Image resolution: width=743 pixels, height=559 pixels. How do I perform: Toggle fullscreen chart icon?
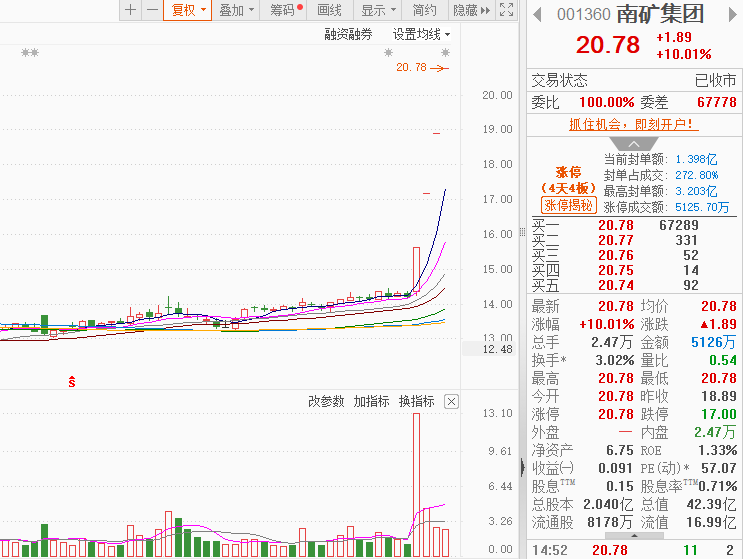(x=507, y=9)
